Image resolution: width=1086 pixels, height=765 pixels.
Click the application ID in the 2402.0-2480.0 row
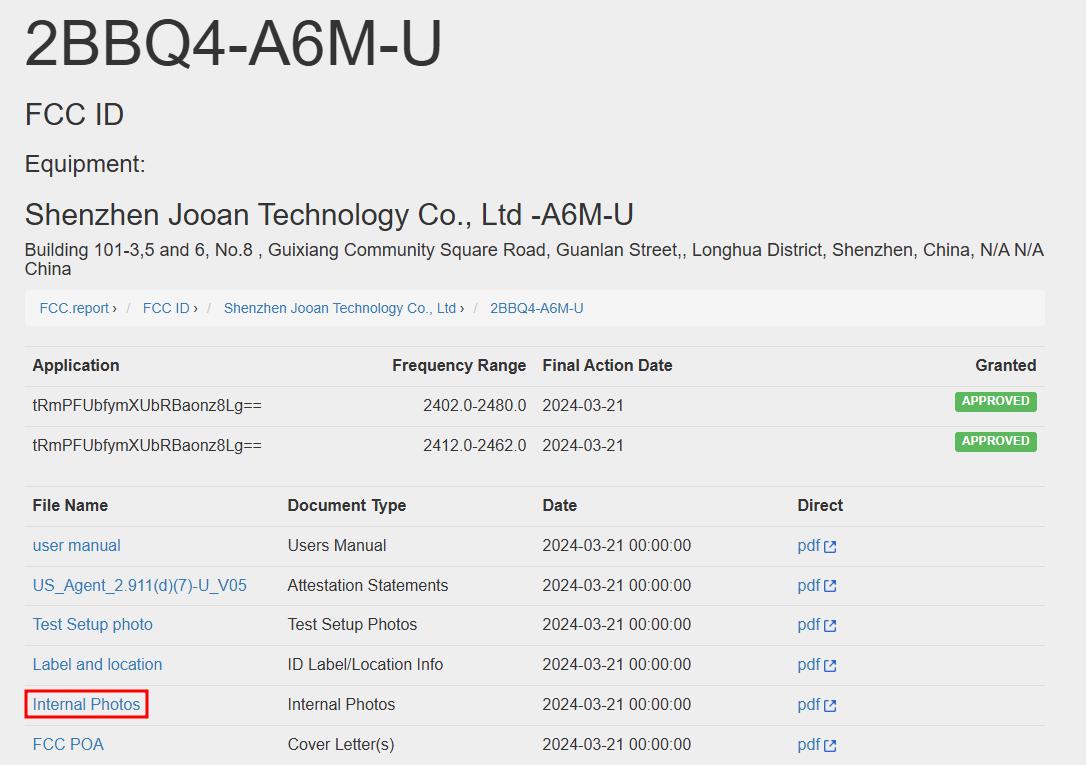(x=147, y=406)
